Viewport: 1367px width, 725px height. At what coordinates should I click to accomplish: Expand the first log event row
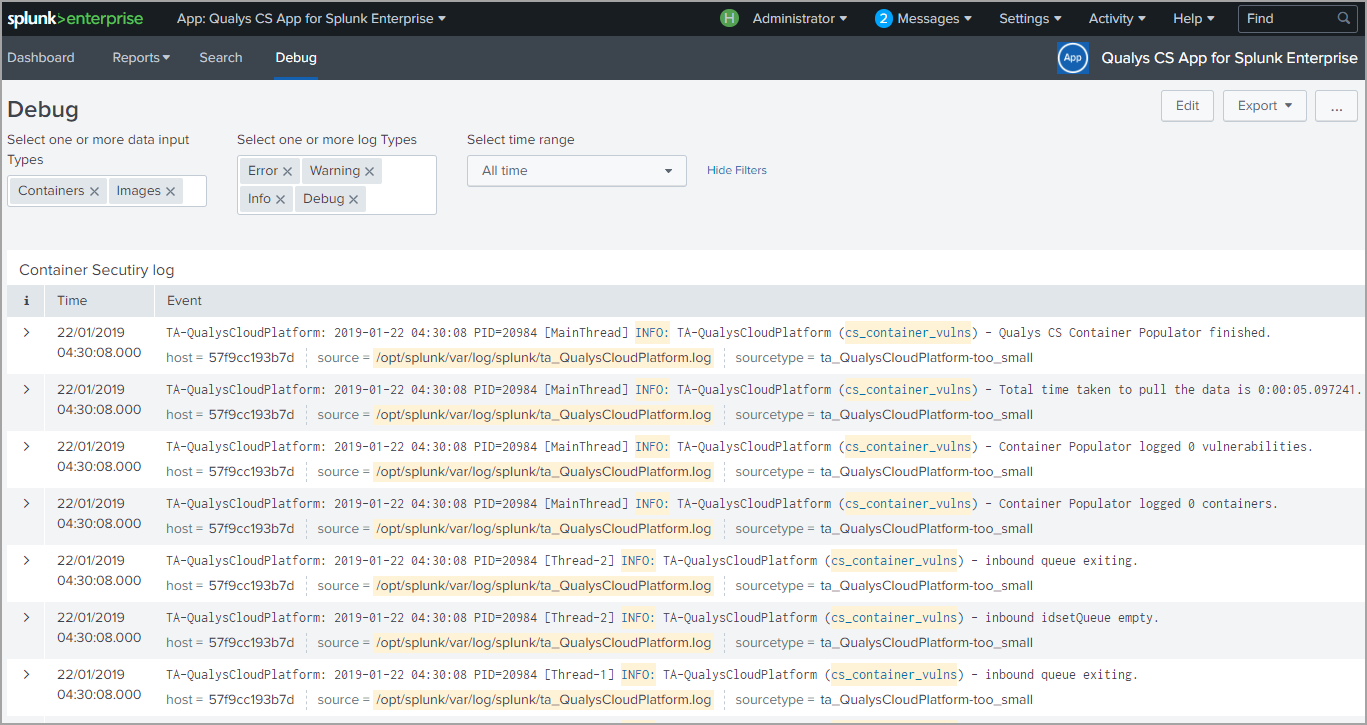[x=26, y=332]
